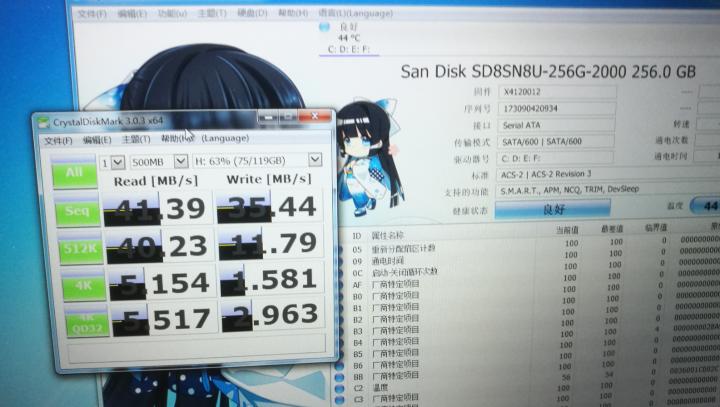
Task: Click Seq write result 35.44
Action: pos(270,207)
